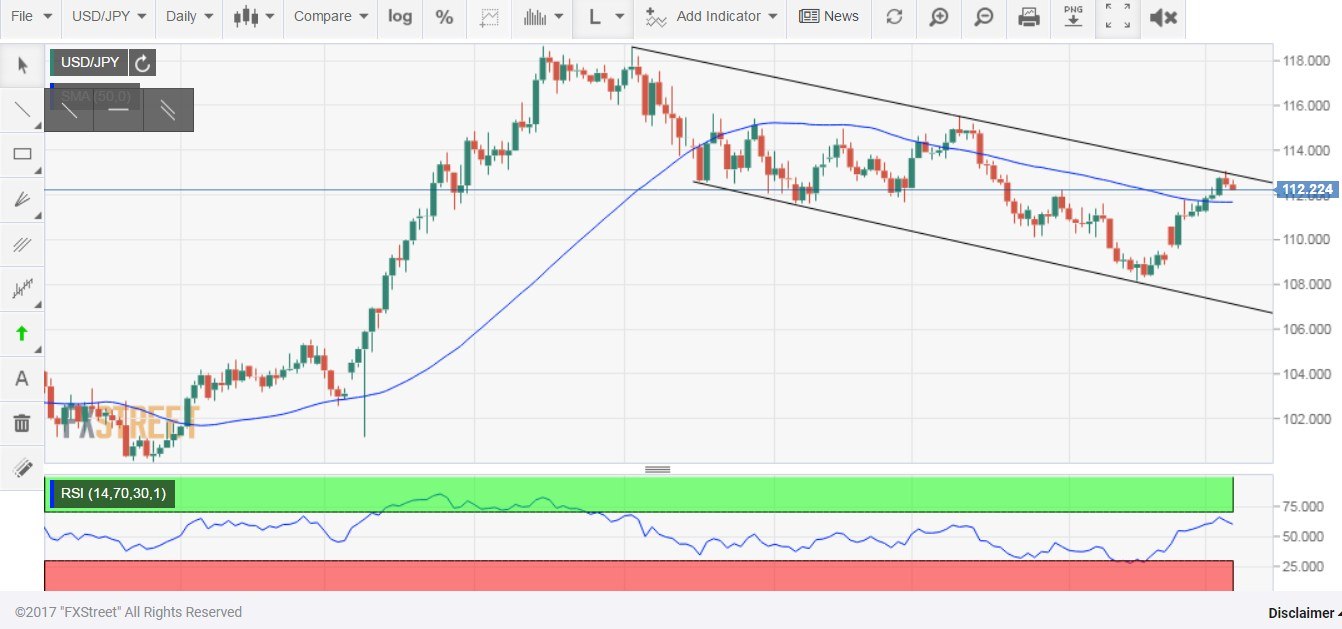Toggle the muted speaker sound icon
This screenshot has width=1342, height=629.
click(1163, 17)
